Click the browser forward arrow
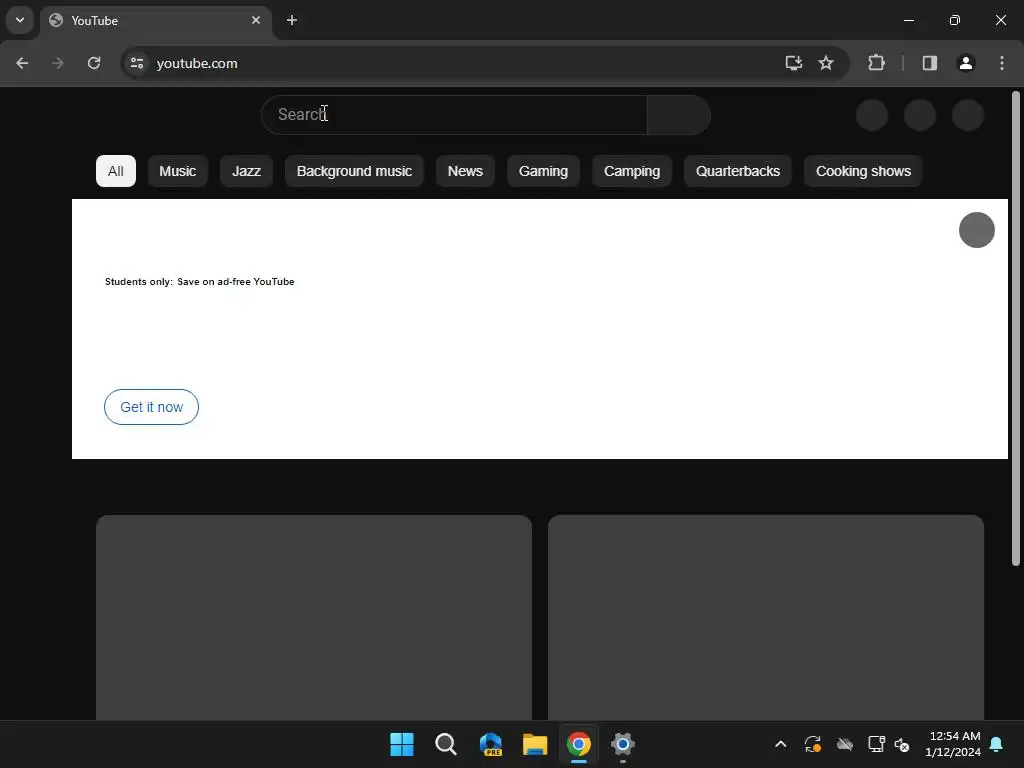This screenshot has height=768, width=1024. (x=58, y=63)
